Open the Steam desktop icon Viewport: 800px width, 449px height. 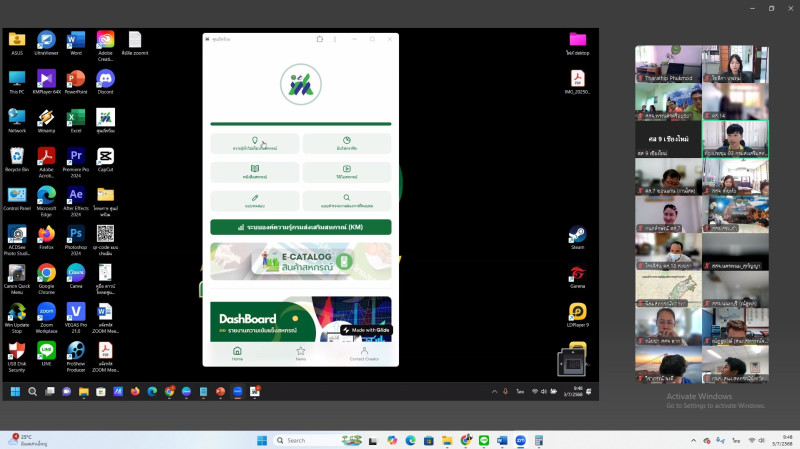tap(577, 237)
